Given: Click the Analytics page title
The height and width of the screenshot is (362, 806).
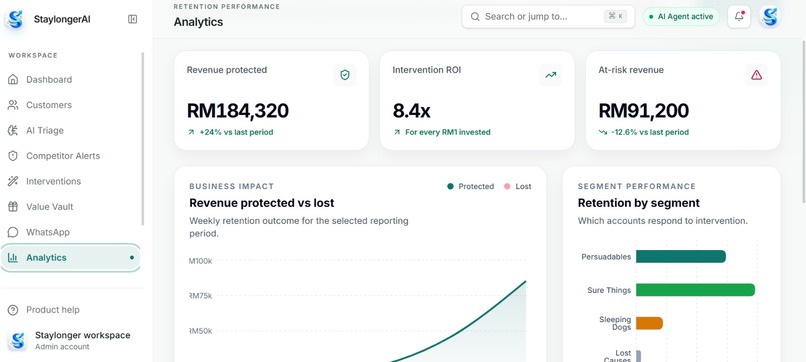Looking at the screenshot, I should (x=198, y=22).
